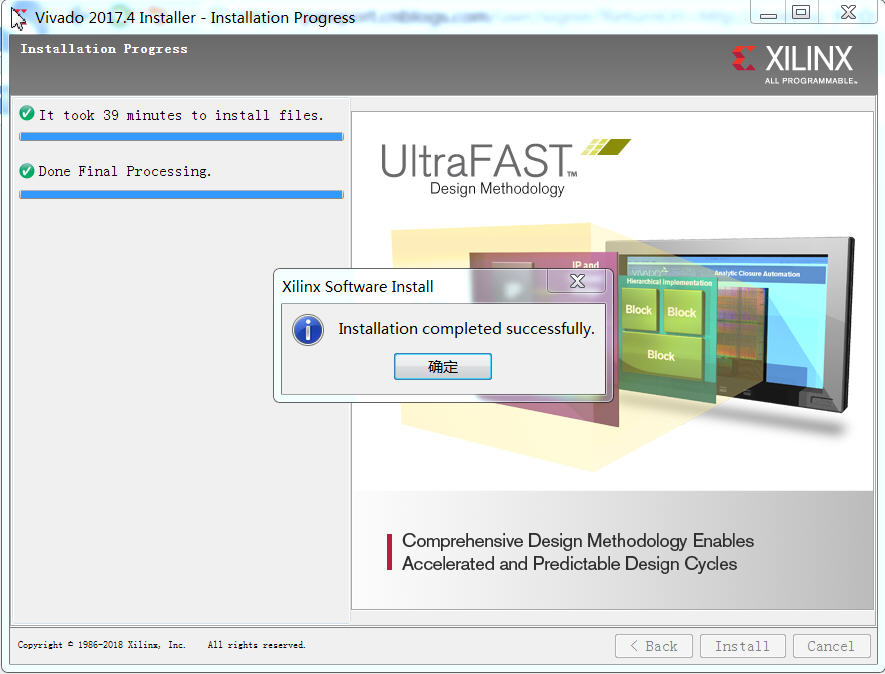Close the Vivado installer window

tap(848, 12)
